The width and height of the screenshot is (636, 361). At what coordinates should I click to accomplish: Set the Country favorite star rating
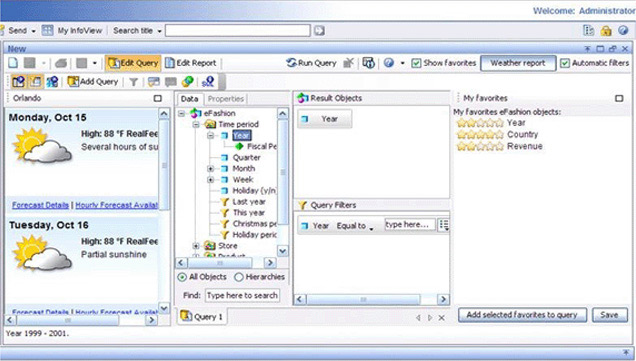[480, 134]
